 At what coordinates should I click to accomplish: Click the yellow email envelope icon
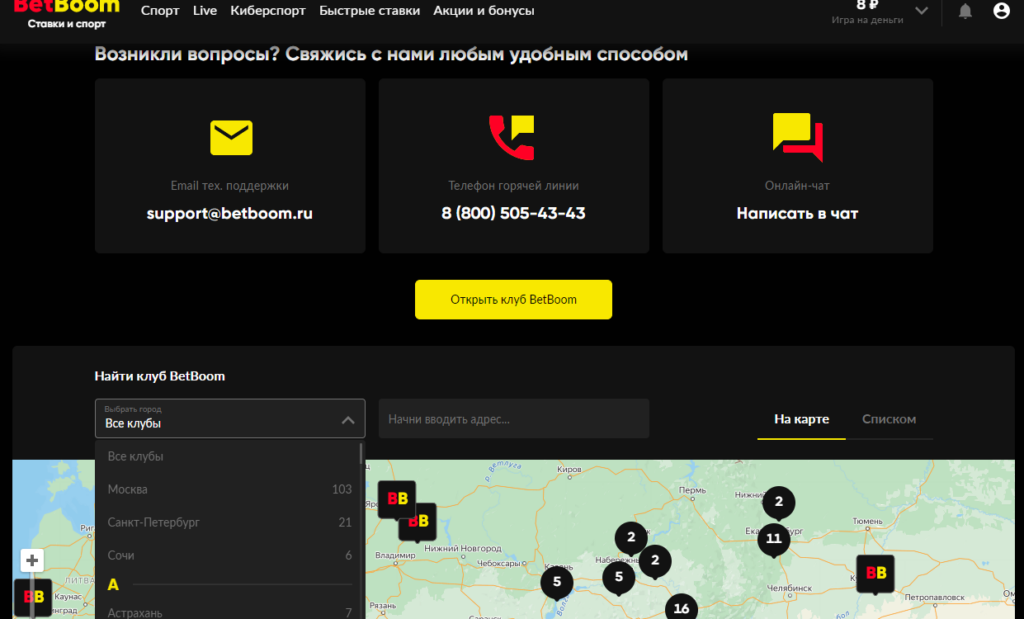pyautogui.click(x=231, y=137)
